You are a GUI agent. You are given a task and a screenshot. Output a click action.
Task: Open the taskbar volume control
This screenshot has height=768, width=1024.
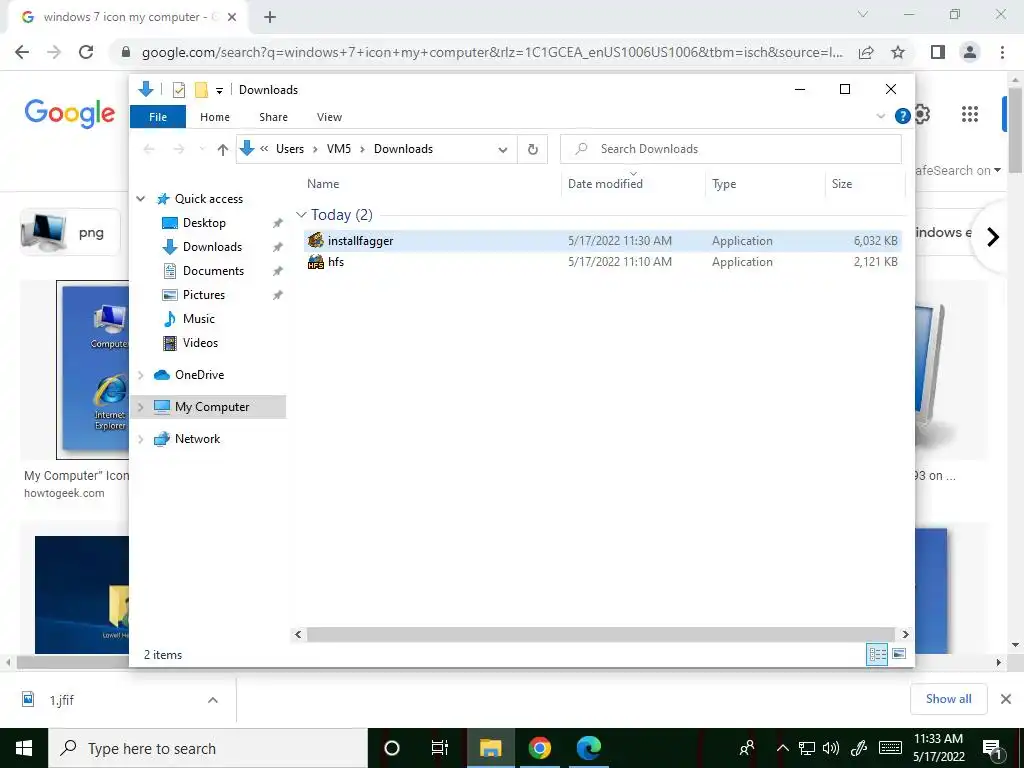tap(831, 748)
